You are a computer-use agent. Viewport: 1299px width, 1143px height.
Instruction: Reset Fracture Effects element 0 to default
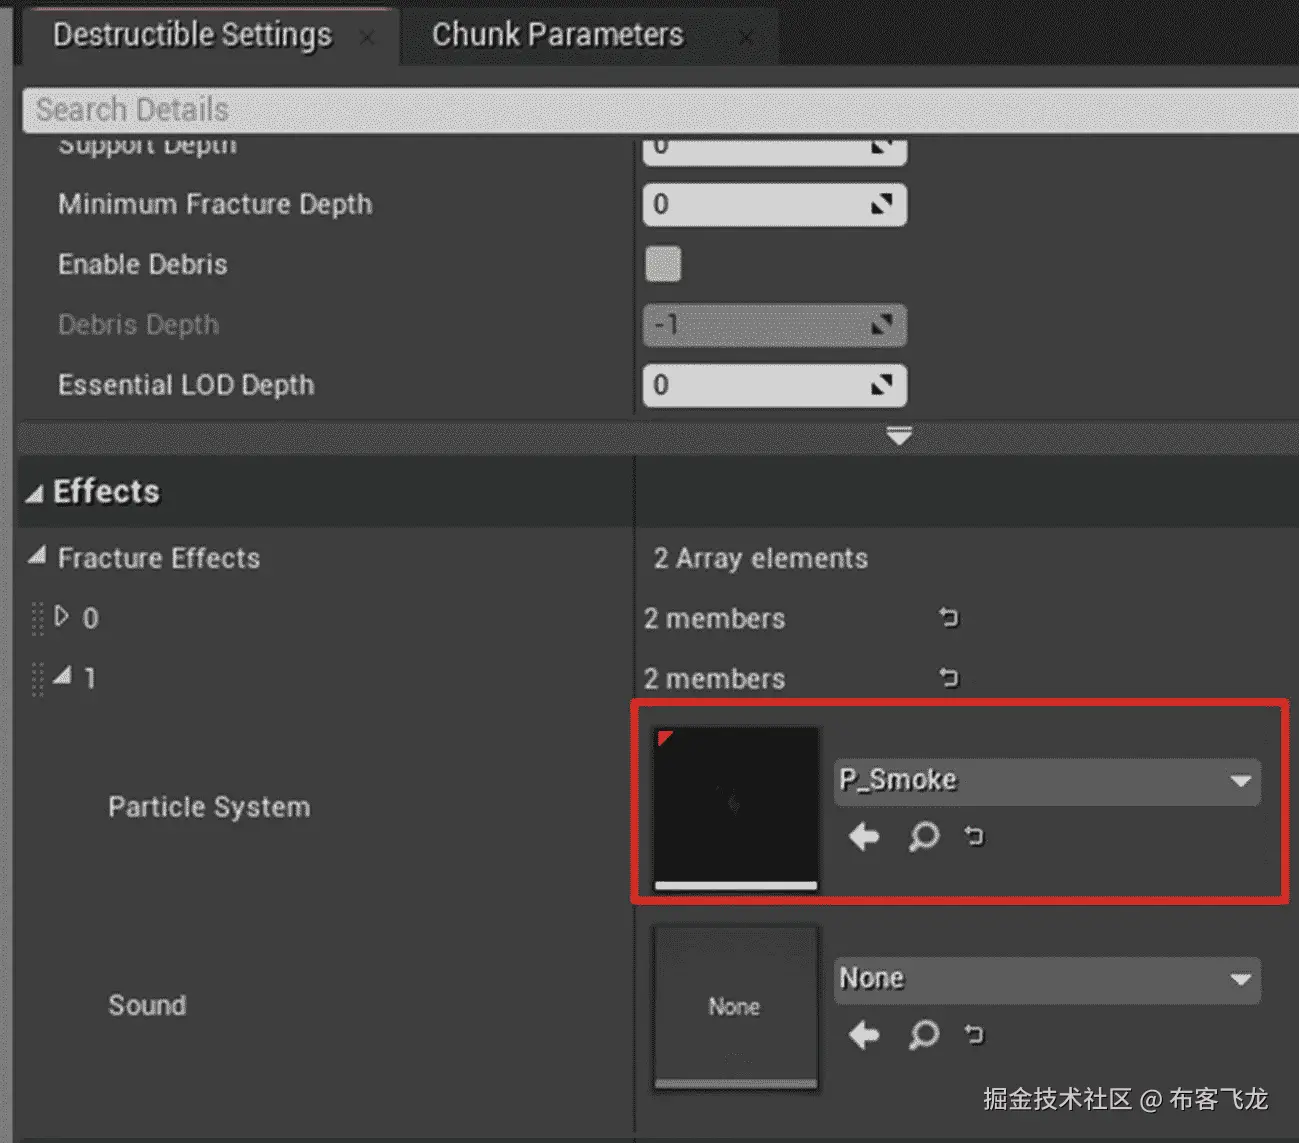coord(949,618)
